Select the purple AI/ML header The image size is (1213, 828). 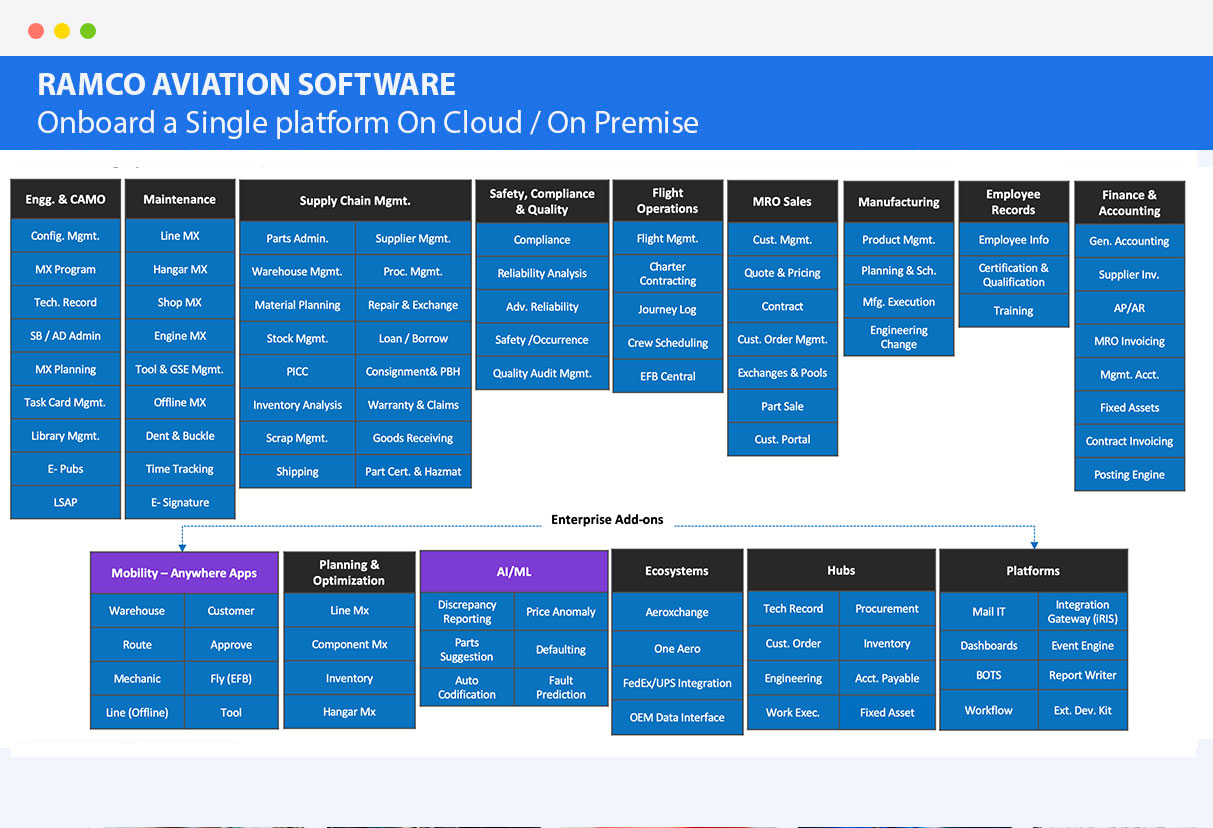coord(514,572)
